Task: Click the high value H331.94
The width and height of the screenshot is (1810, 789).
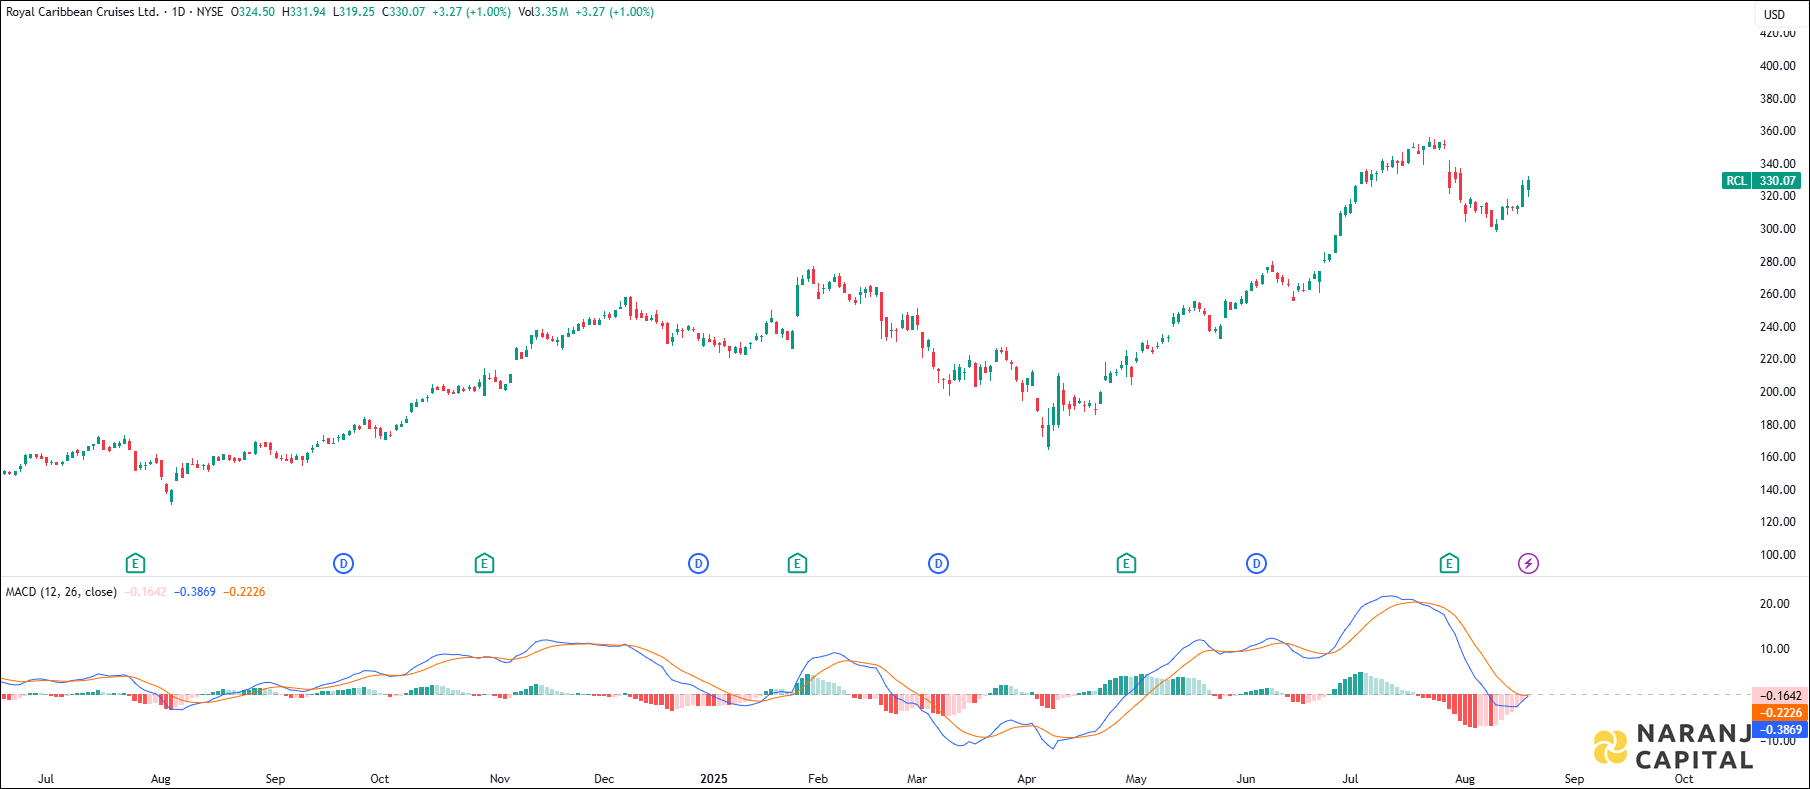Action: tap(303, 12)
